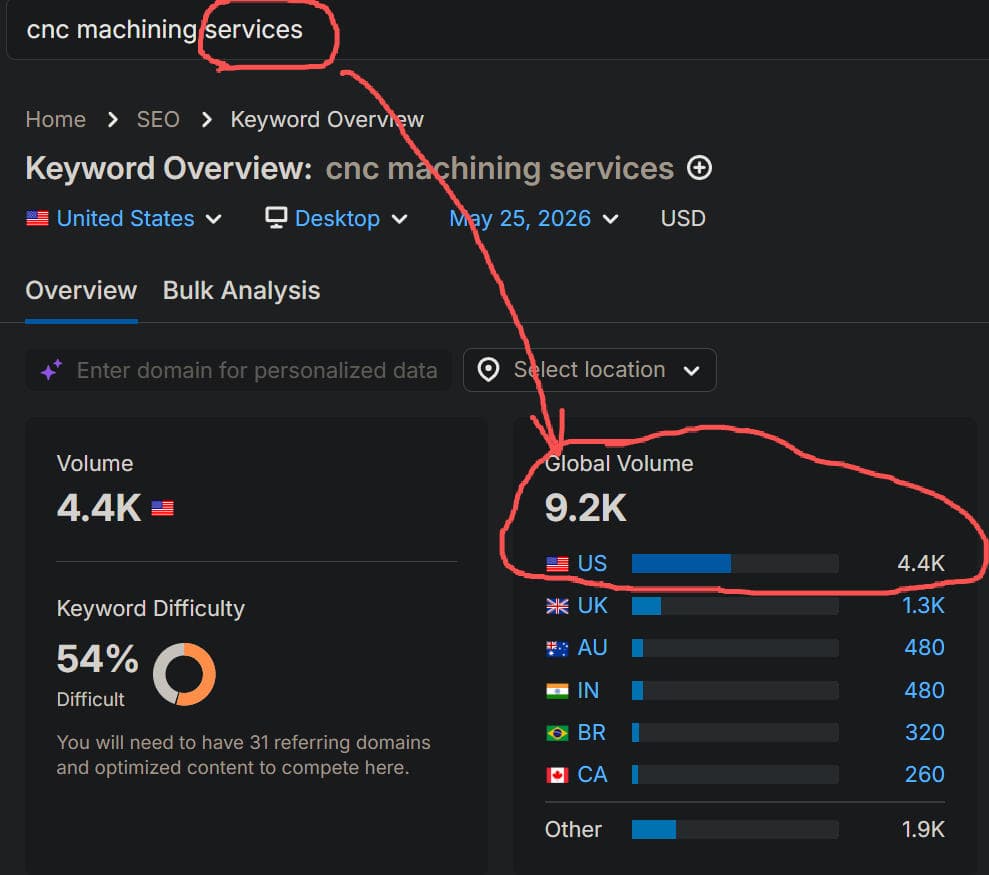The image size is (989, 875).
Task: Click the plus icon beside the keyword title
Action: 699,168
